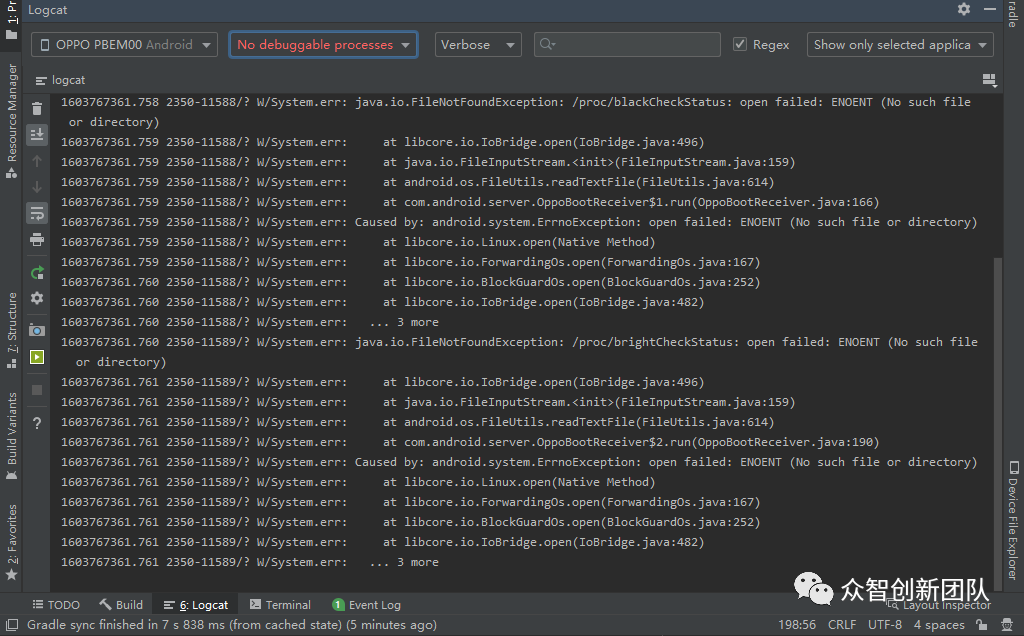Viewport: 1024px width, 636px height.
Task: Click the inspector hat icon in status bar
Action: pos(1007,625)
